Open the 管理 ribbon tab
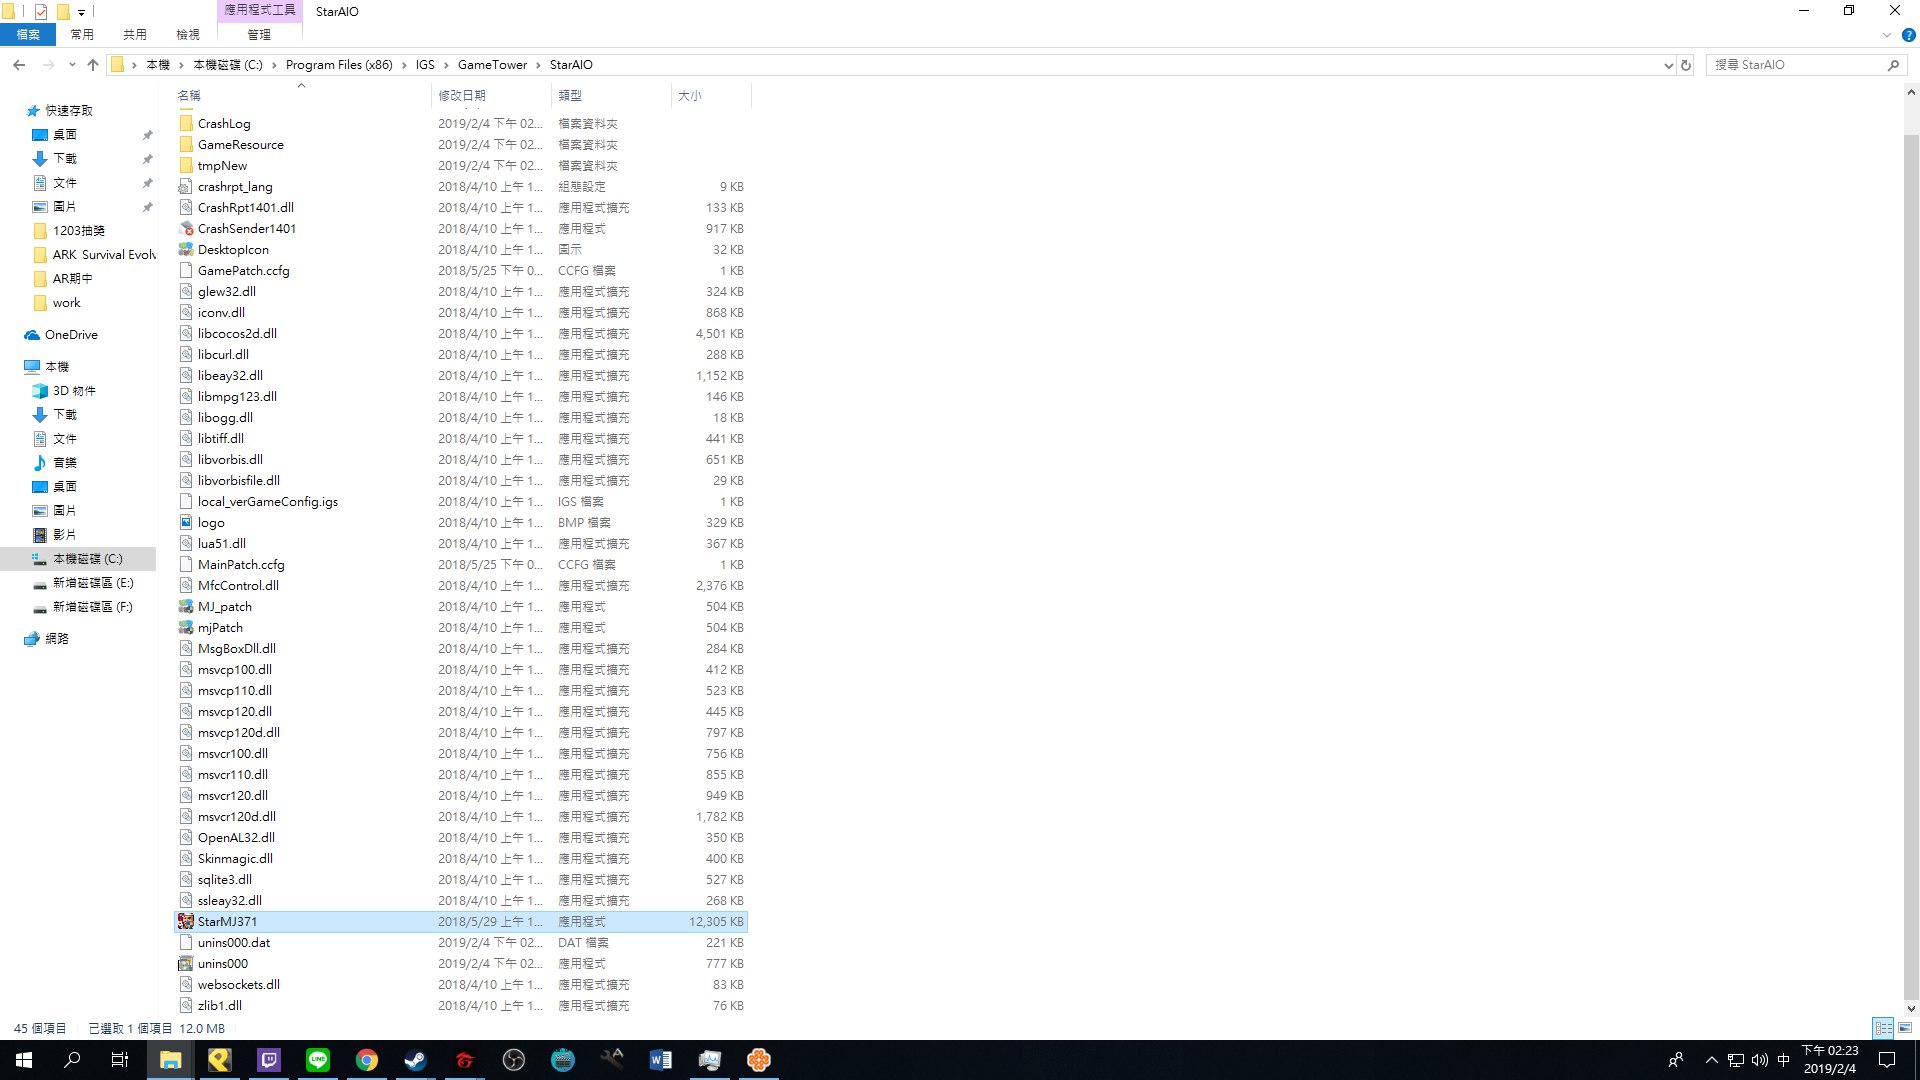1920x1080 pixels. [259, 35]
